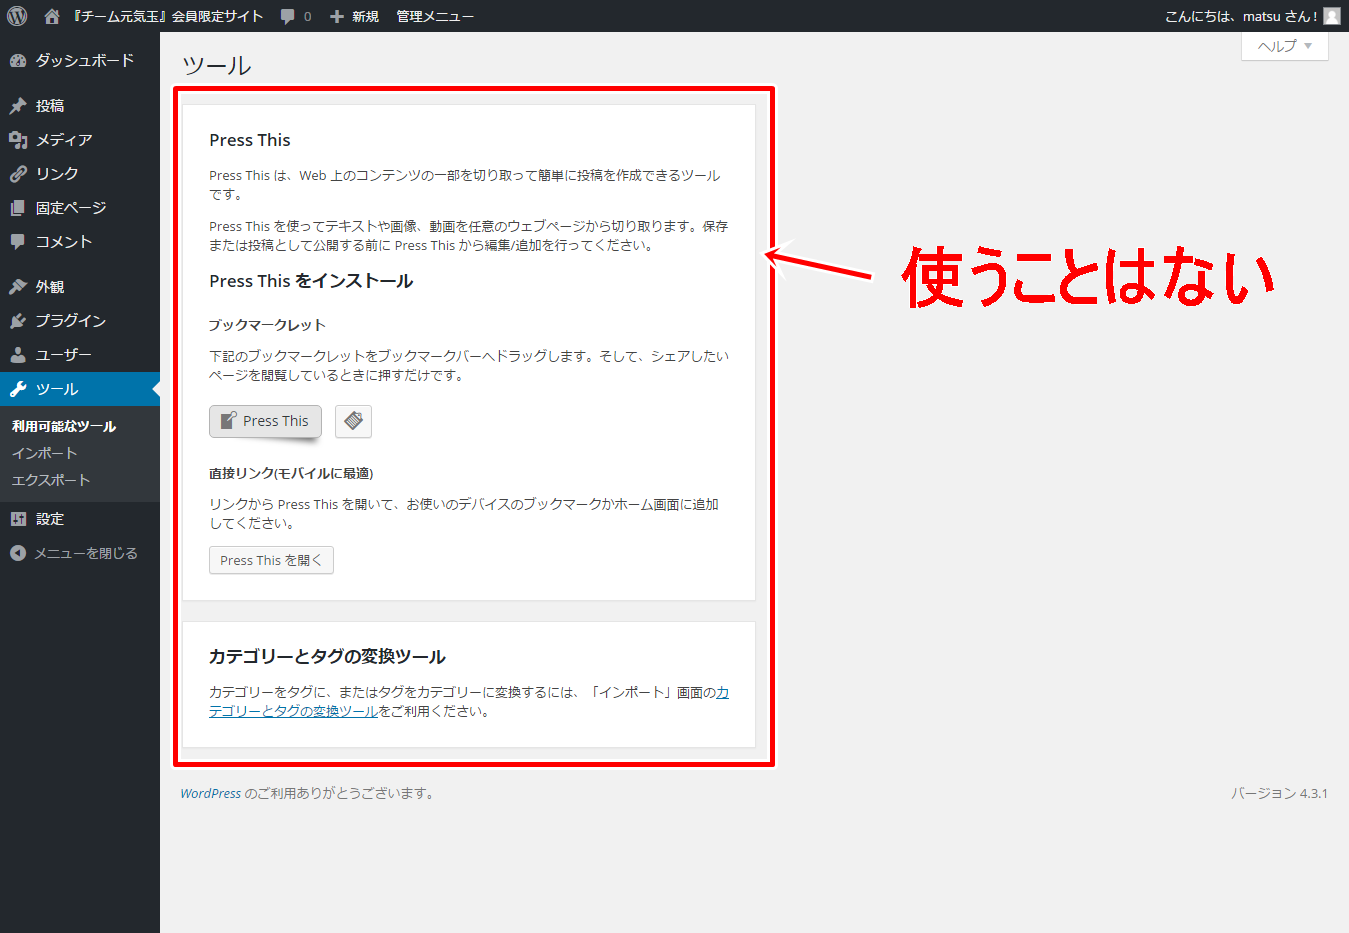Click こんにちは、matsu さん account menu

pos(1252,16)
